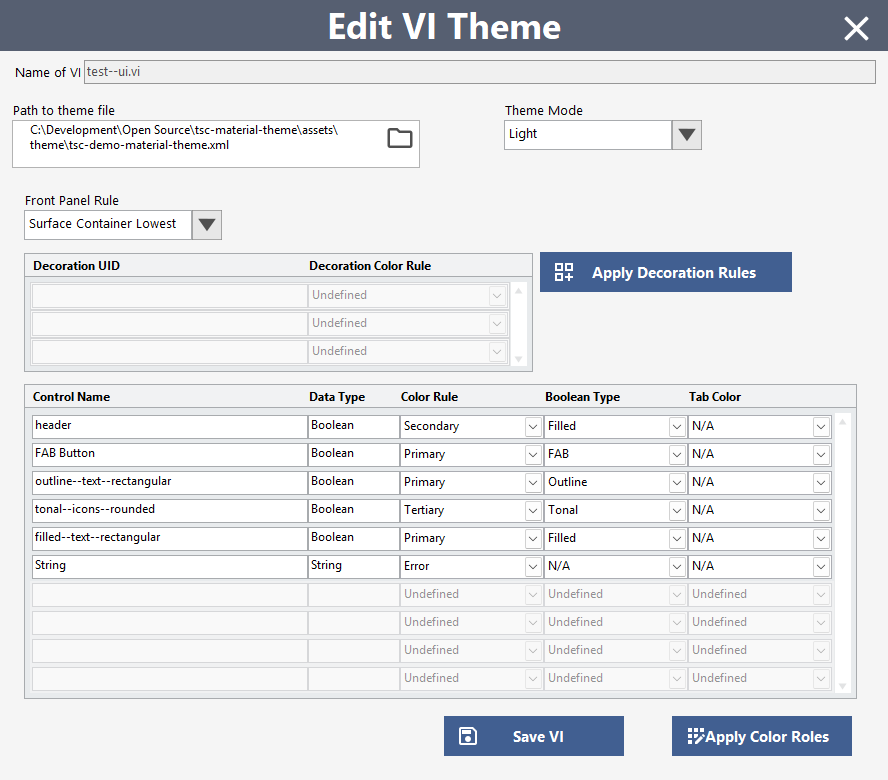Screen dimensions: 888x780
Task: Open Color Rule dropdown for header row
Action: pos(533,426)
